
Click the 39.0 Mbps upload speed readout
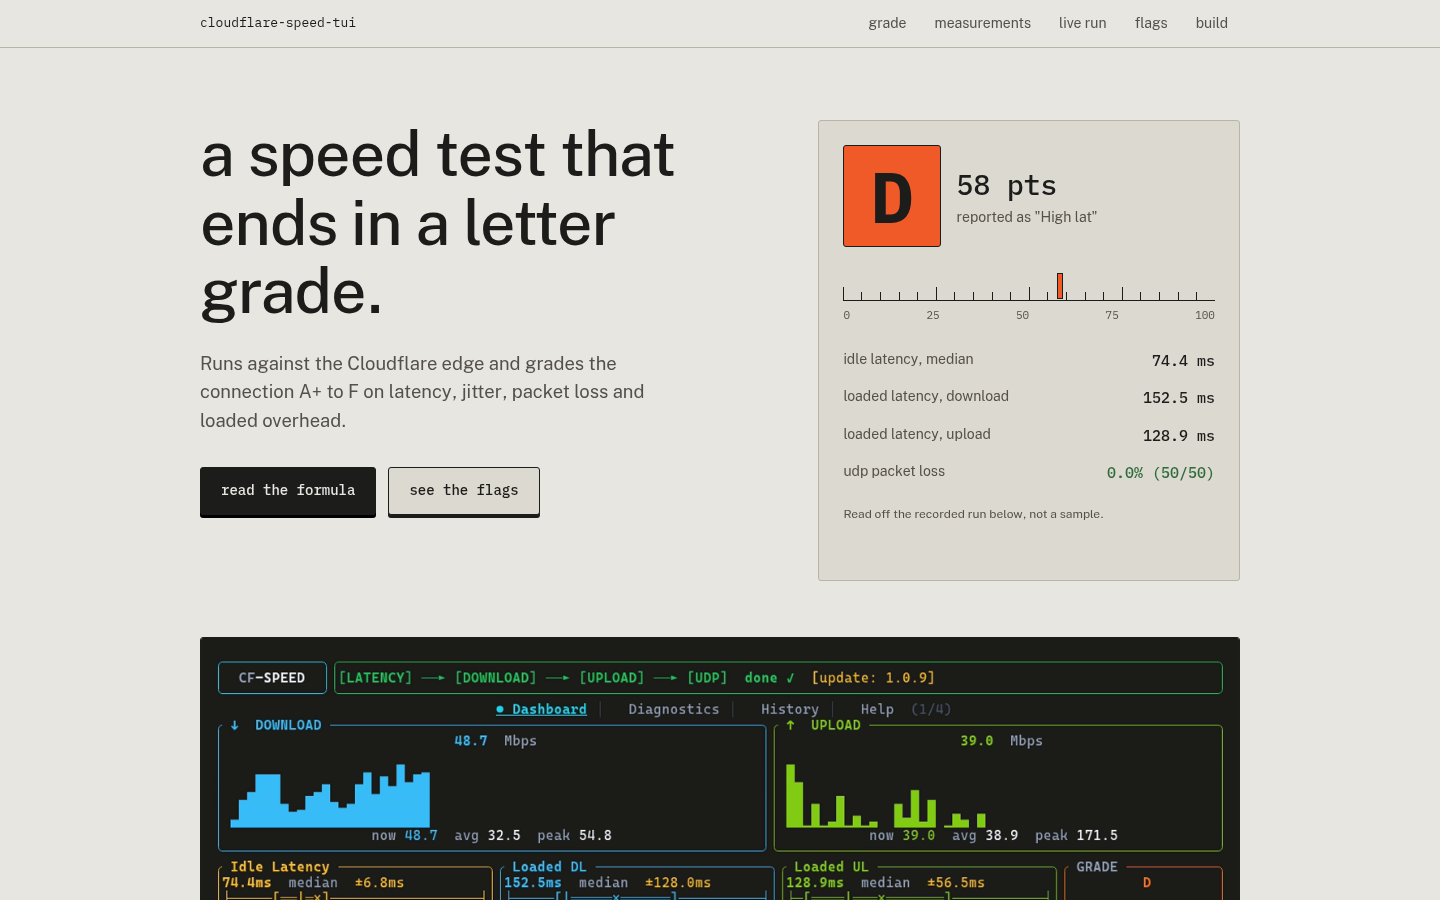[x=1001, y=741]
